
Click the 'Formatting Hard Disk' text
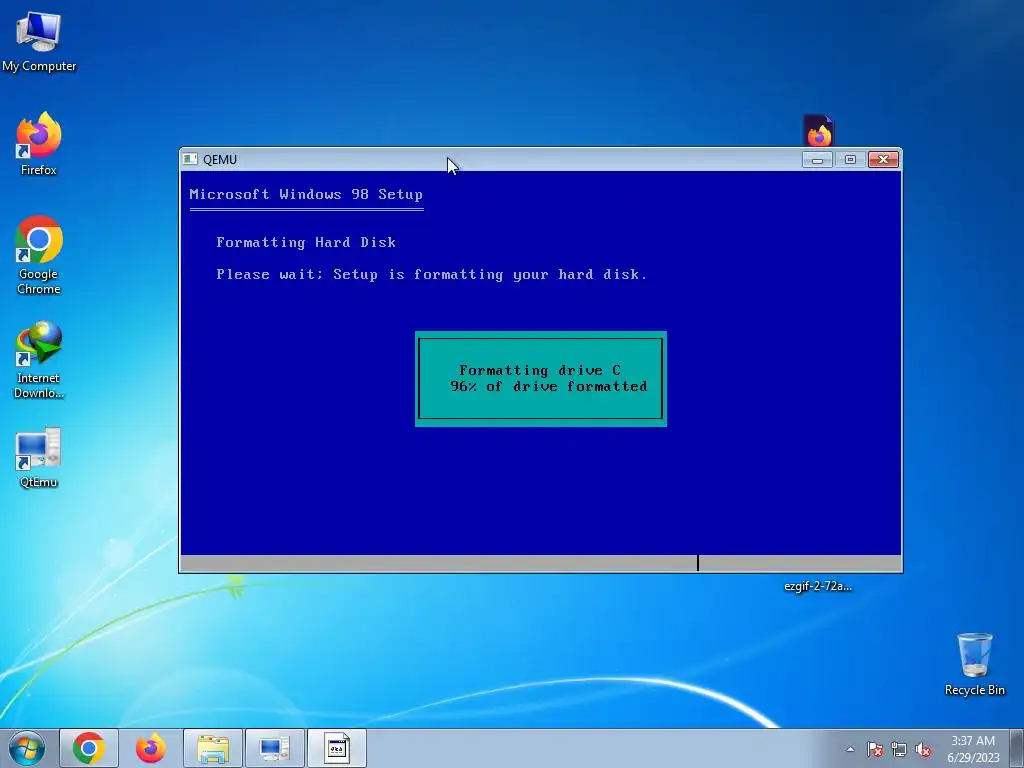pos(306,242)
